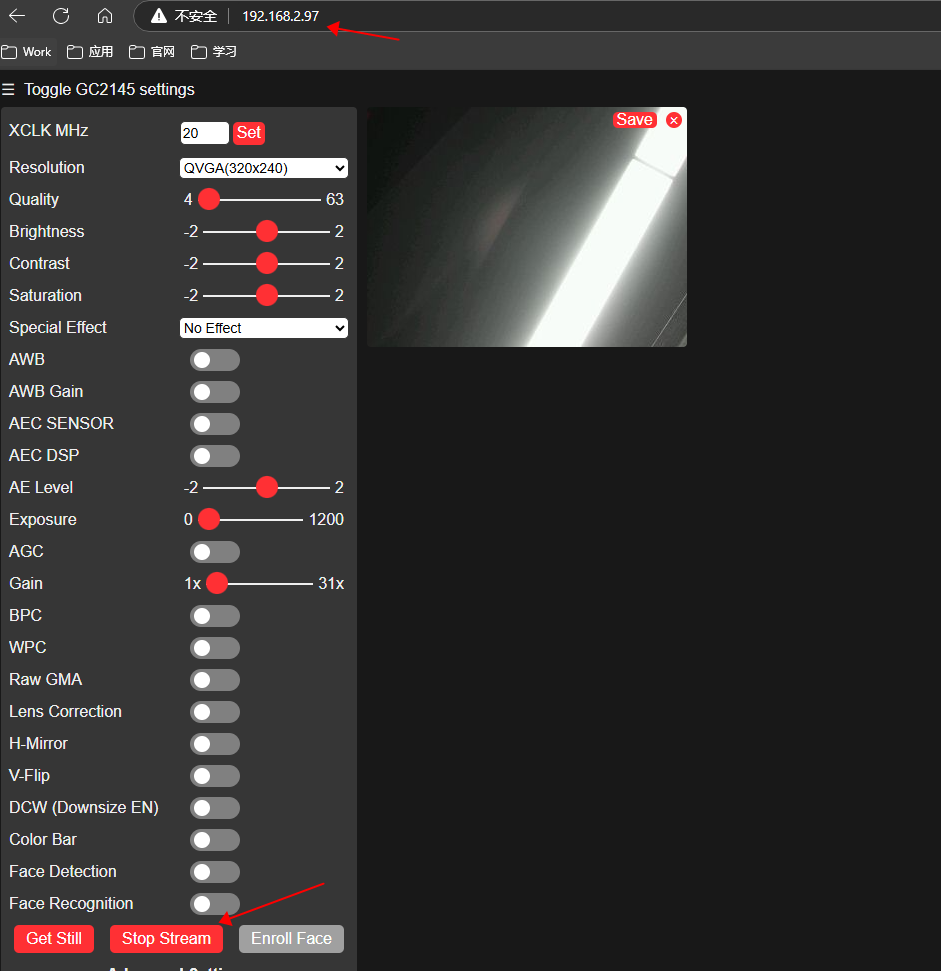Viewport: 941px width, 971px height.
Task: Close the camera stream with the red X
Action: click(674, 120)
